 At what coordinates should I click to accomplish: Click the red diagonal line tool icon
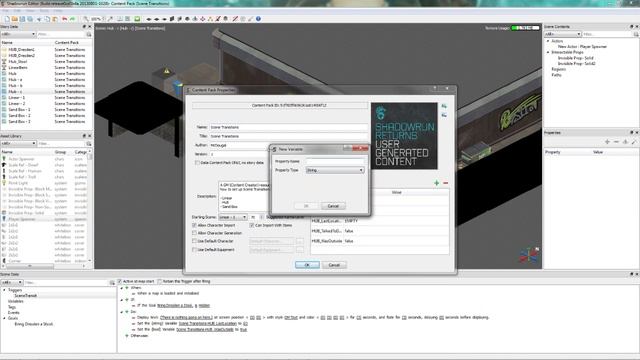click(235, 19)
